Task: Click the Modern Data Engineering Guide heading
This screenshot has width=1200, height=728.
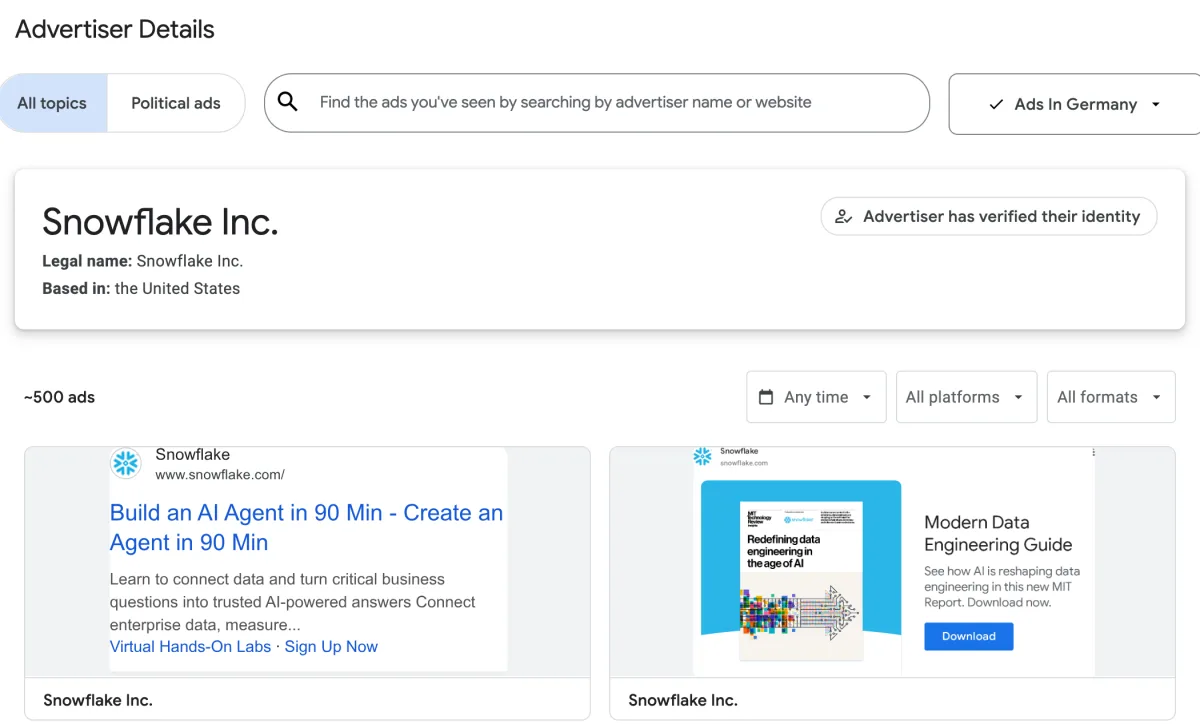Action: coord(998,533)
